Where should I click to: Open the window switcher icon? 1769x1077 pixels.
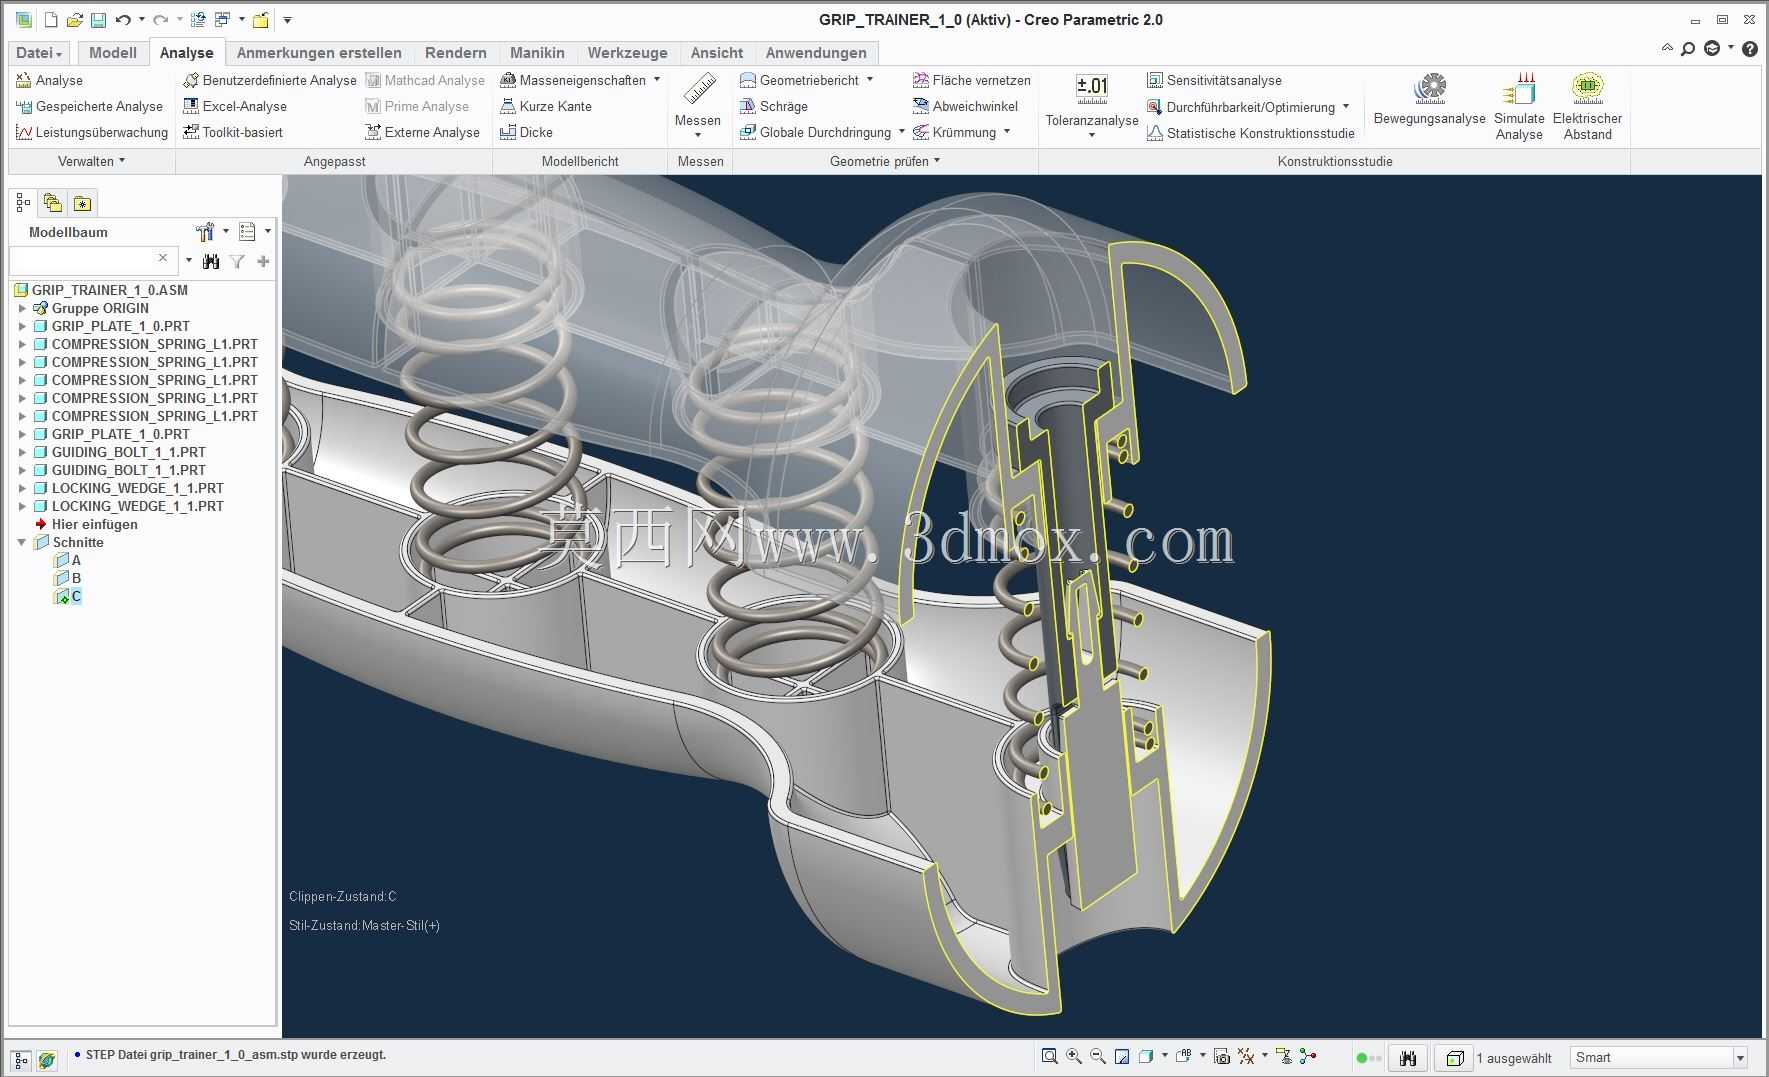(222, 20)
